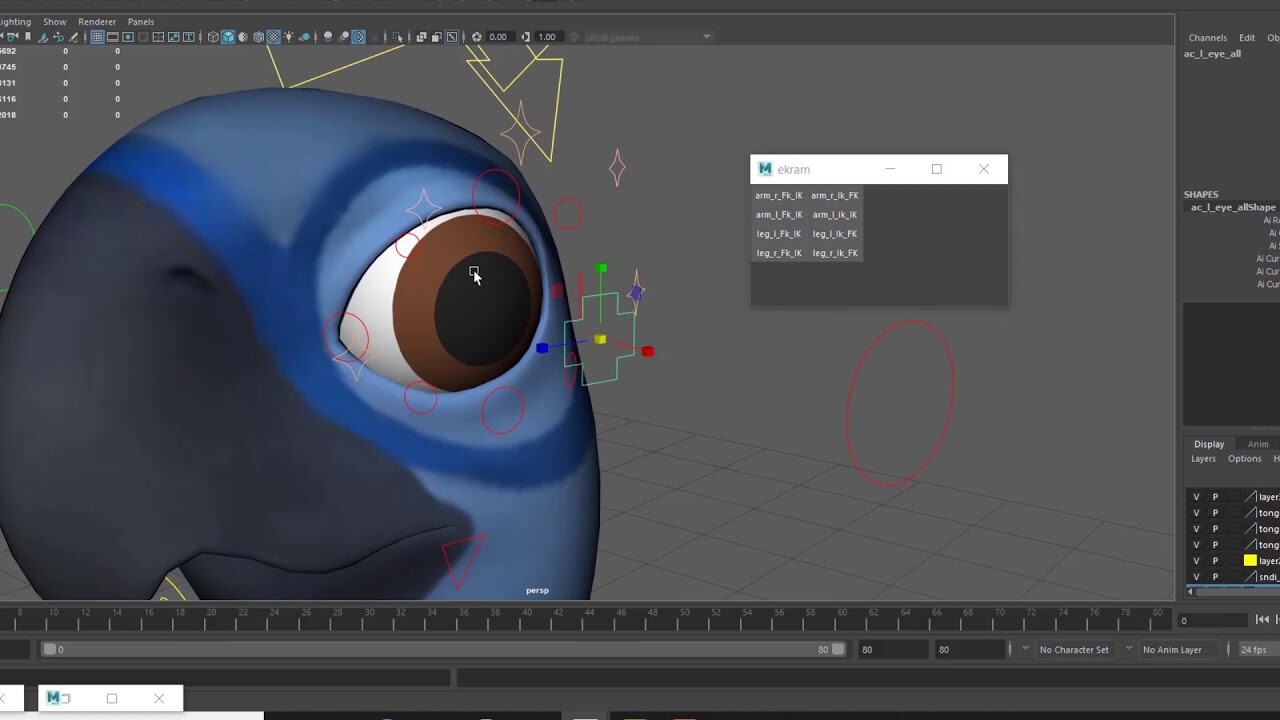The height and width of the screenshot is (720, 1280).
Task: Toggle playback of the tong layer
Action: (1215, 513)
